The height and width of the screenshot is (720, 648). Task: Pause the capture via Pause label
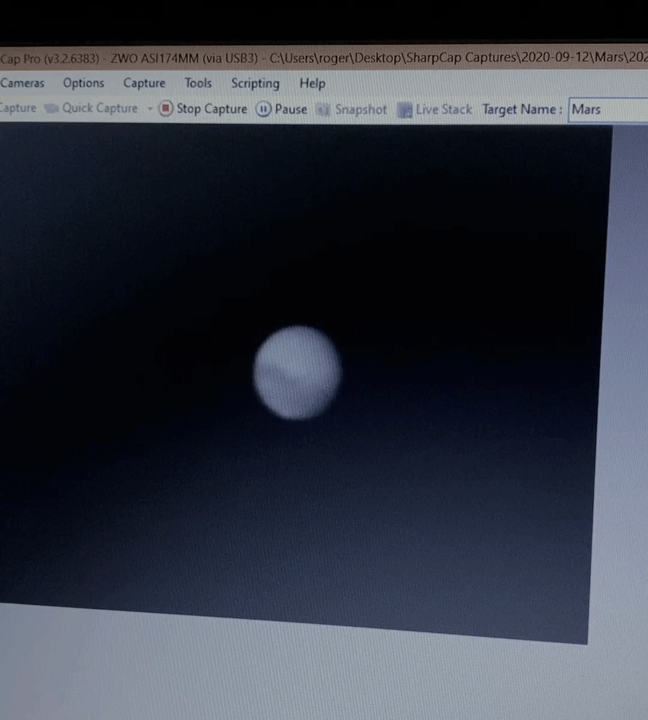coord(291,109)
